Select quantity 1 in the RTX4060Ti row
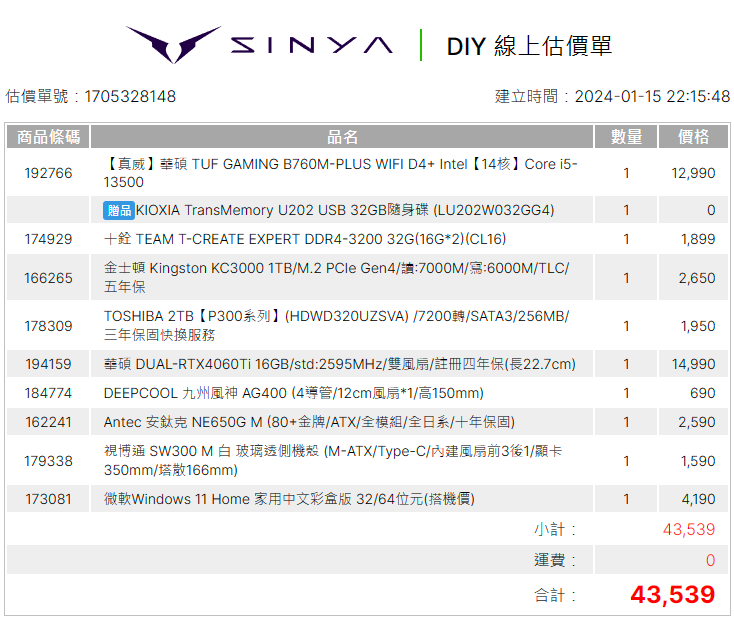734x621 pixels. click(x=626, y=364)
